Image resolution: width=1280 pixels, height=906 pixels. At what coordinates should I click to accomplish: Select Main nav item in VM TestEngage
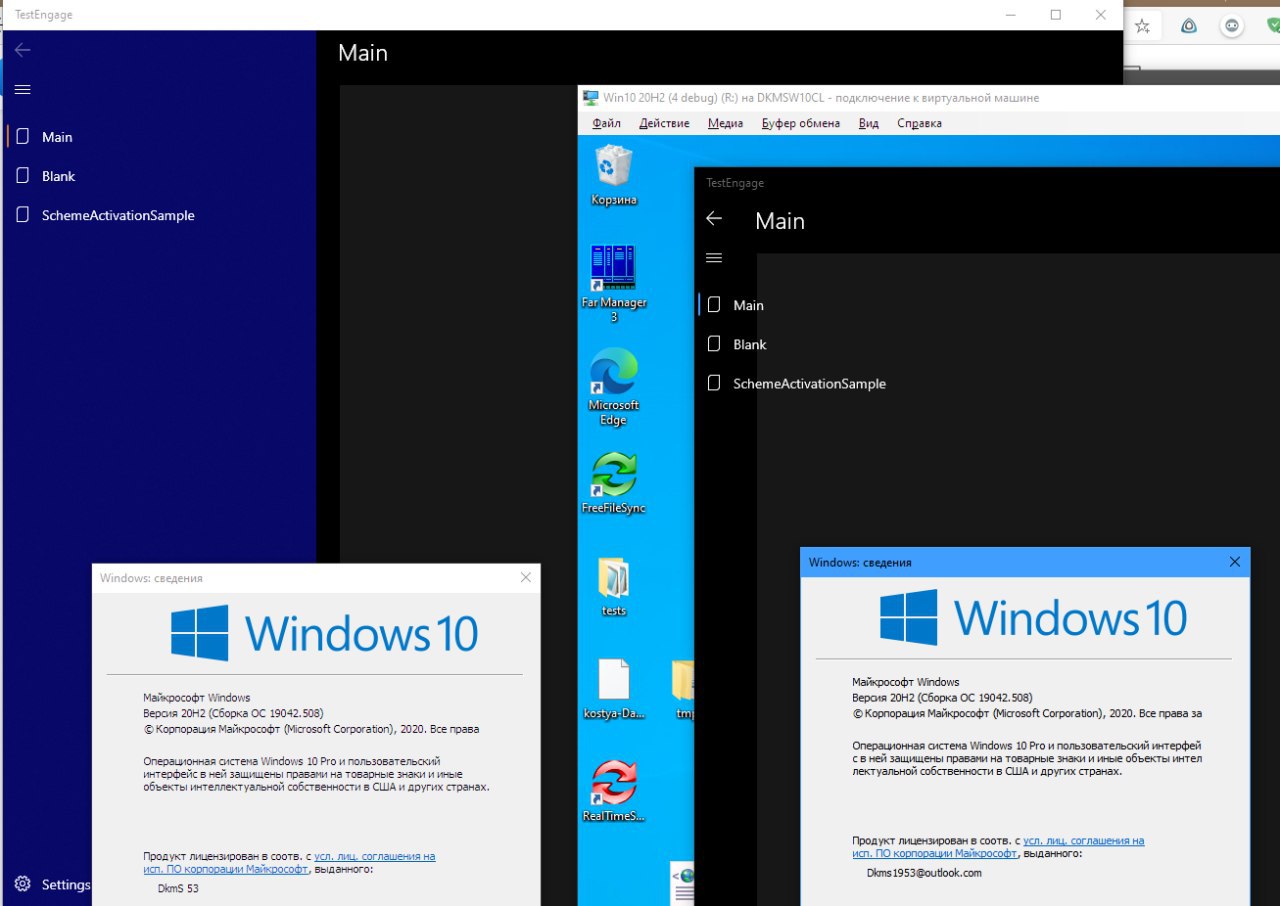click(x=748, y=305)
